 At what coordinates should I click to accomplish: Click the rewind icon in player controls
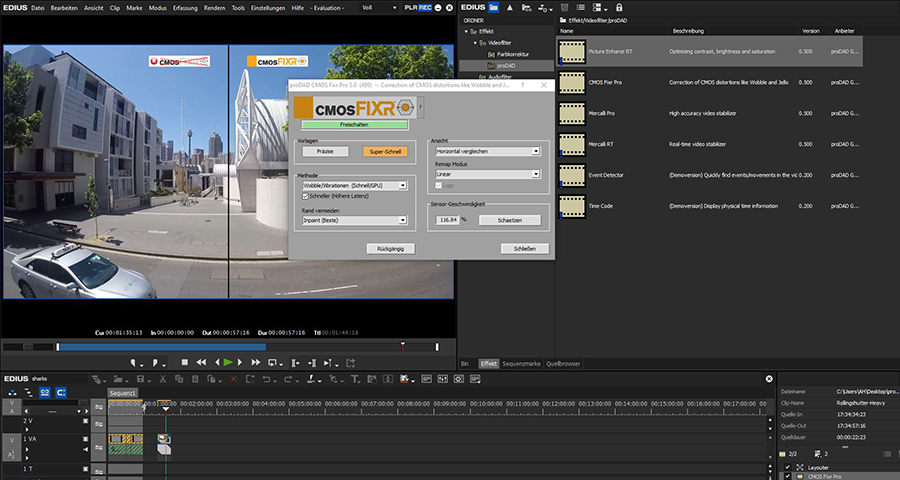[201, 362]
